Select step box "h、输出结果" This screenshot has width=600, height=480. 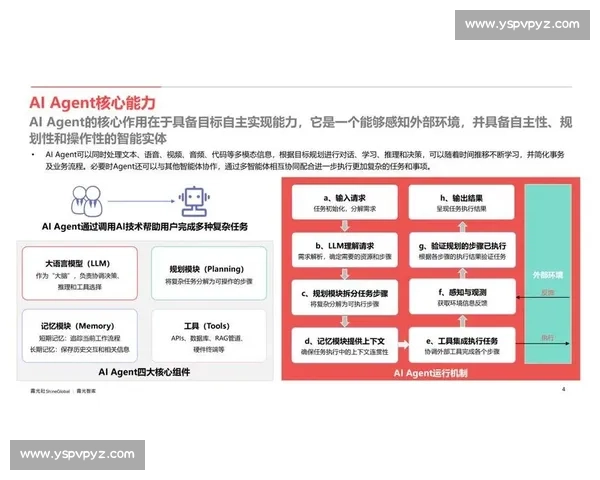click(461, 202)
